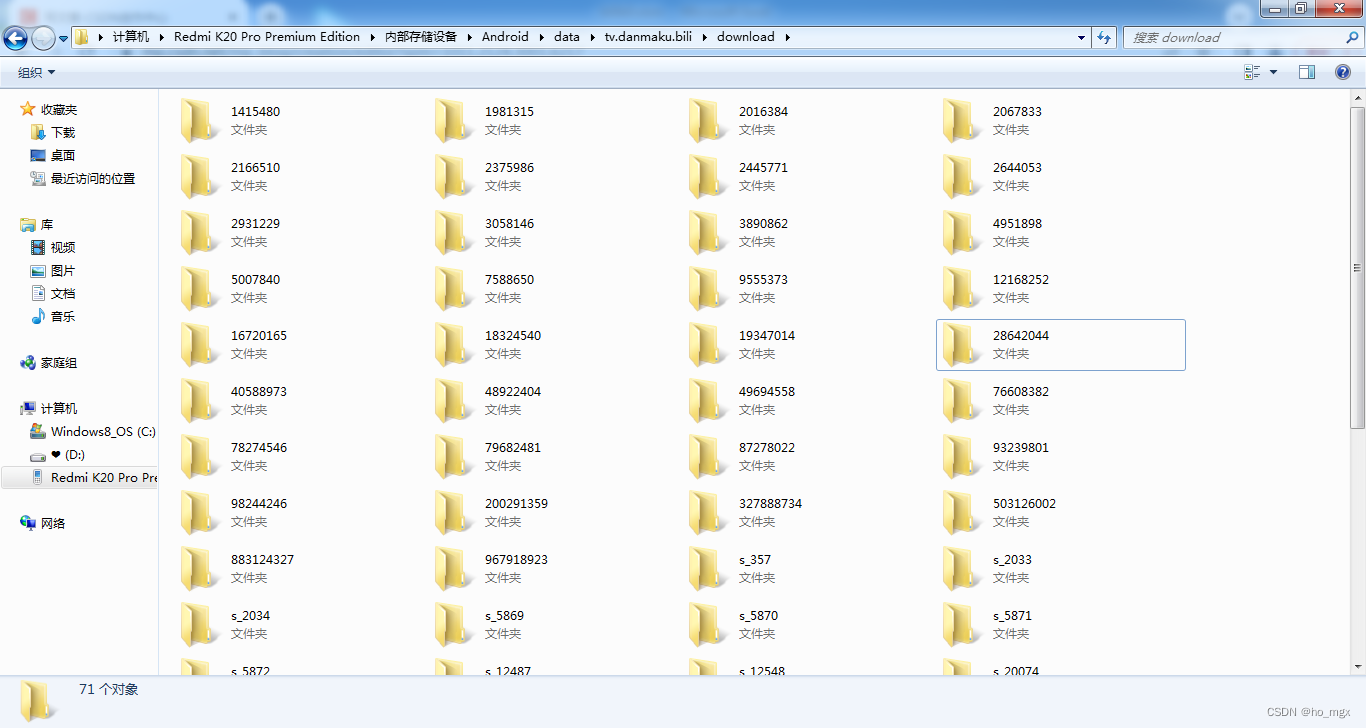
Task: Select folder icon of 9555373
Action: [708, 289]
